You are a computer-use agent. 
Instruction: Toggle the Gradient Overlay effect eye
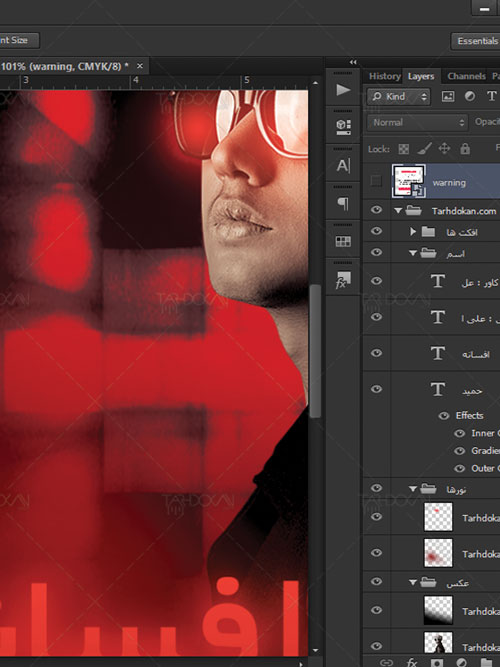460,451
